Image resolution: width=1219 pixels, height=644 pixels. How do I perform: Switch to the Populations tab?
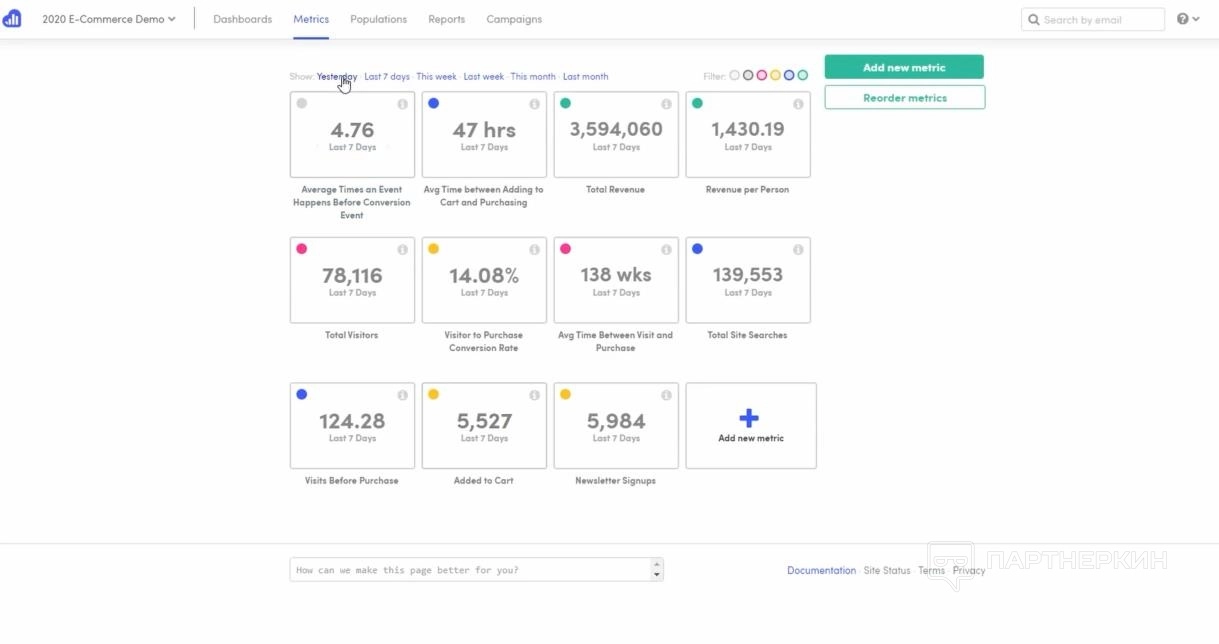point(378,19)
